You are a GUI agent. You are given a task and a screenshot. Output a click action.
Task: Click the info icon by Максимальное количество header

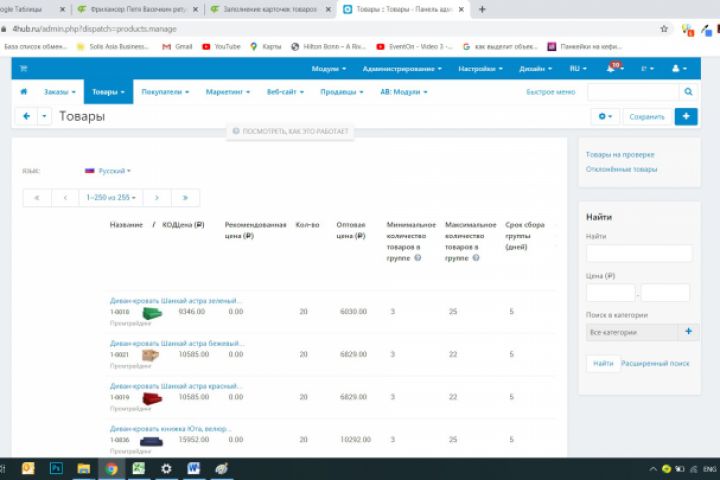[476, 258]
